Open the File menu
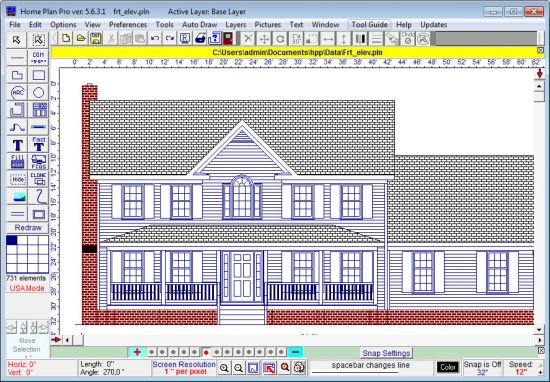 coord(15,25)
